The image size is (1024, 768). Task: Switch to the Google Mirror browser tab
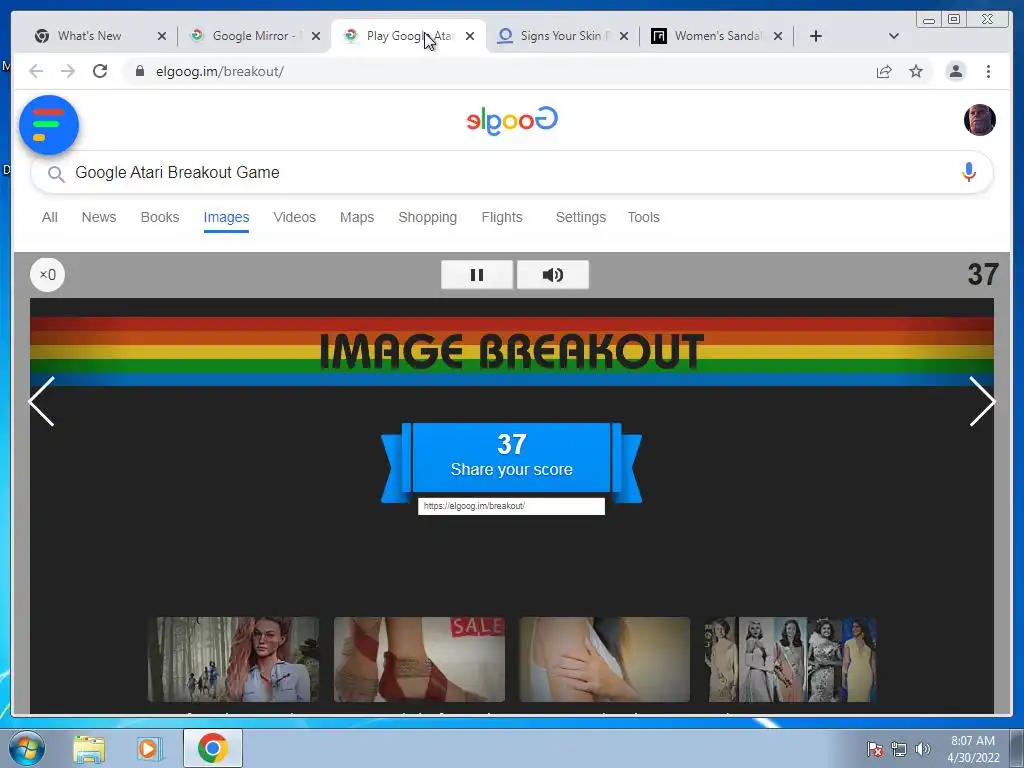(x=253, y=36)
